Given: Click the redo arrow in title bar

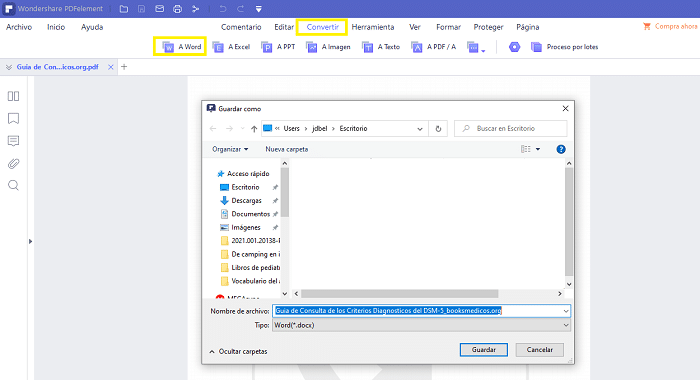Looking at the screenshot, I should [241, 9].
